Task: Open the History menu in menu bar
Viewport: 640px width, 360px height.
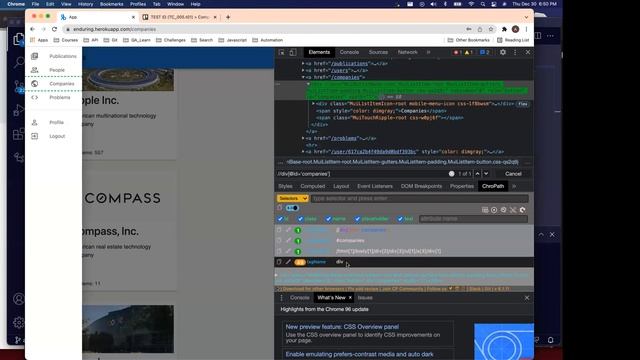Action: tap(85, 4)
